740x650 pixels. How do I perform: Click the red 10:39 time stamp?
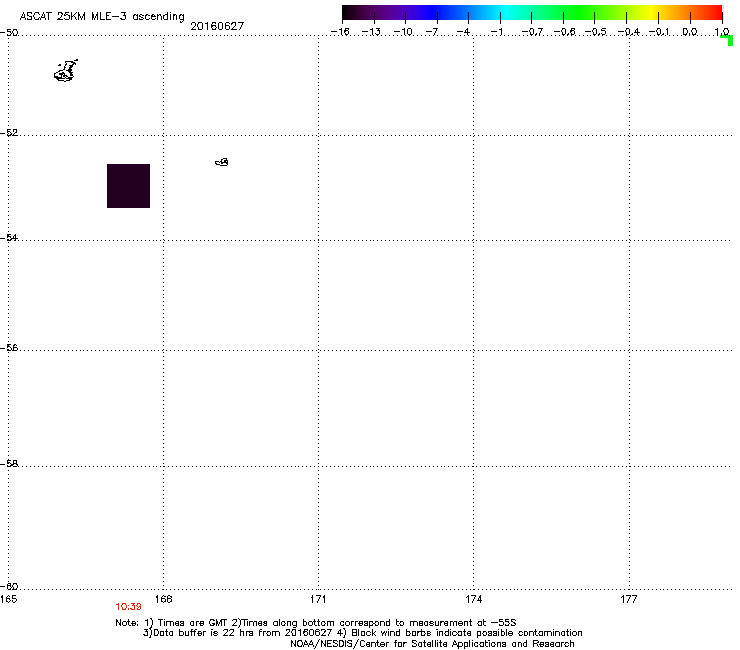pyautogui.click(x=128, y=607)
